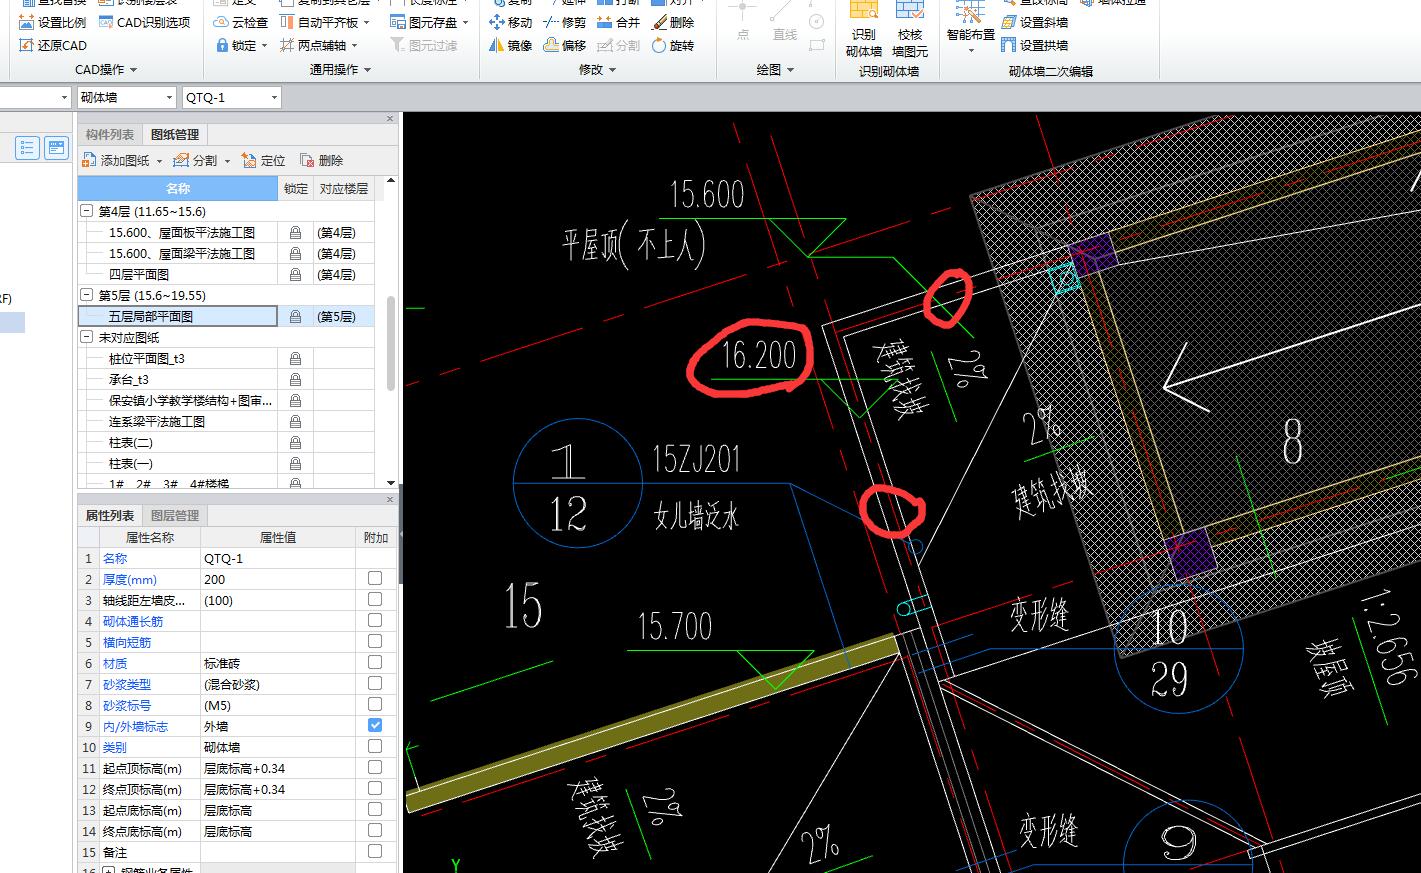Select the 连系梁平法施工图 drawing
This screenshot has width=1421, height=873.
tap(157, 421)
